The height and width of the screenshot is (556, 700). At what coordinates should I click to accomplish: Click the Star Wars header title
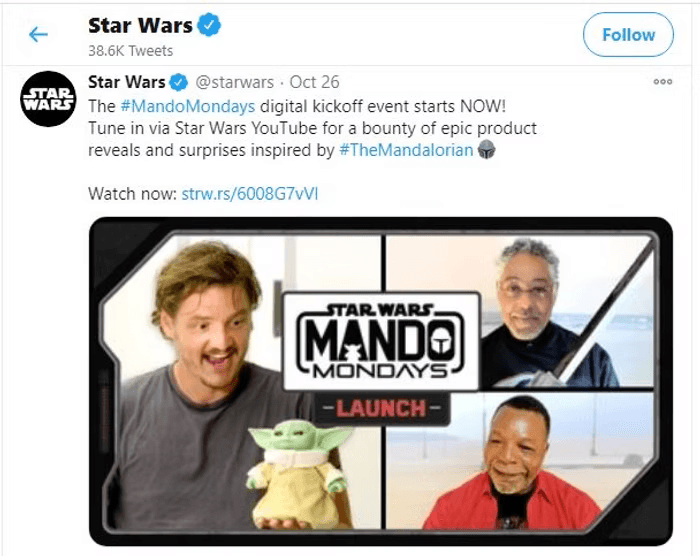point(140,25)
